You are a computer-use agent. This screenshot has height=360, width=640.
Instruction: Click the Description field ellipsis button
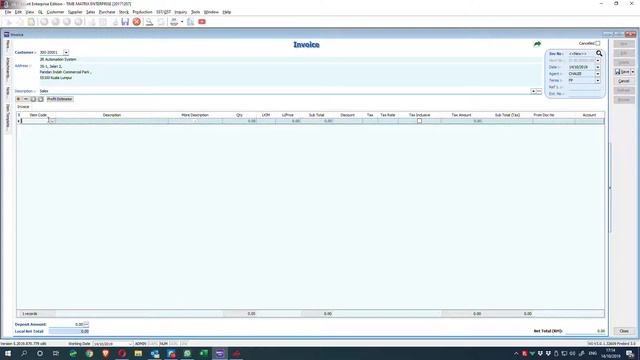click(539, 91)
